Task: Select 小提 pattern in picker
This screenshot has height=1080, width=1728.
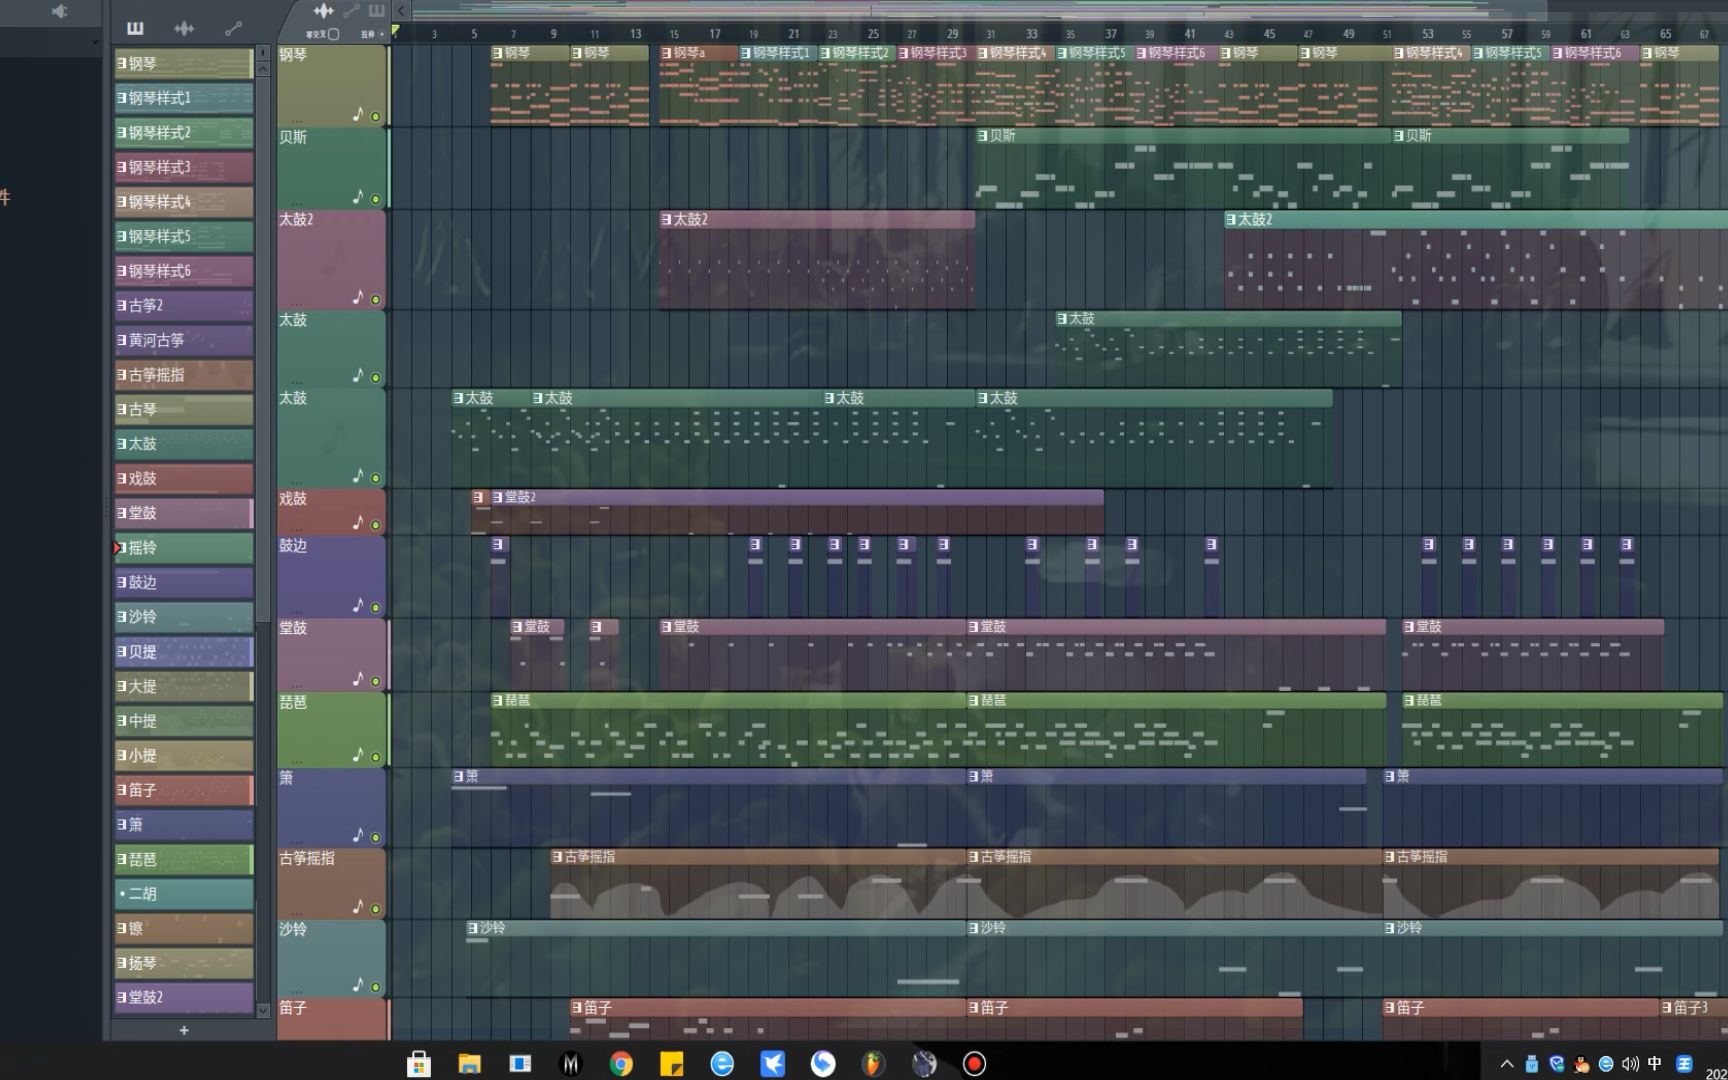Action: coord(184,756)
